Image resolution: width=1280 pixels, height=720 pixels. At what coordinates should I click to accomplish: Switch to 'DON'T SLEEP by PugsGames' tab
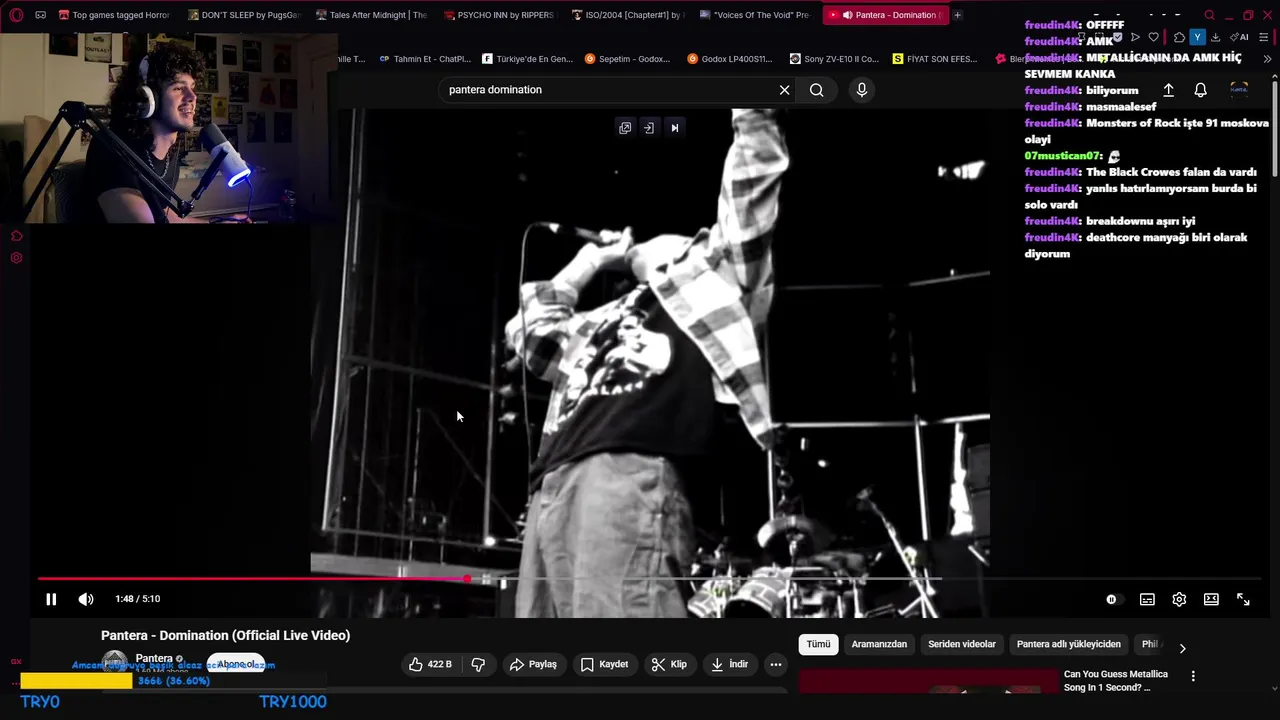[243, 15]
